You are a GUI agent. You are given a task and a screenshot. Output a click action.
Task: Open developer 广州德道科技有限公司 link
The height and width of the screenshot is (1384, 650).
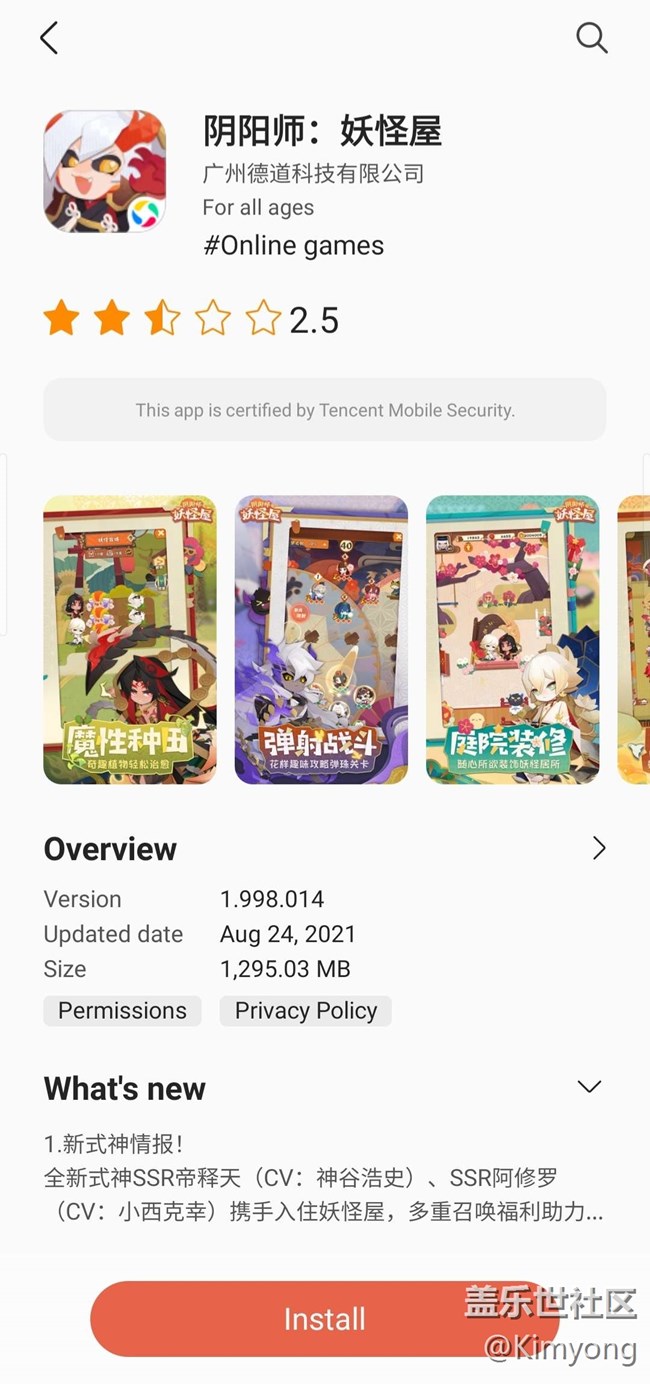pos(313,173)
